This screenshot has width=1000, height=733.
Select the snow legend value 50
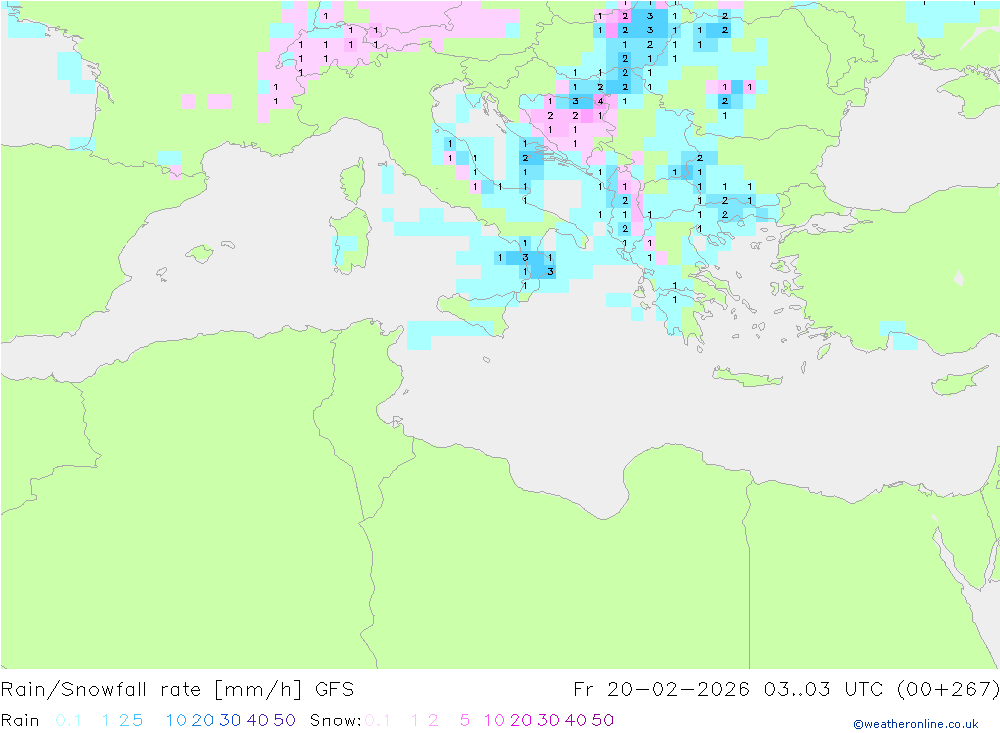pos(603,720)
